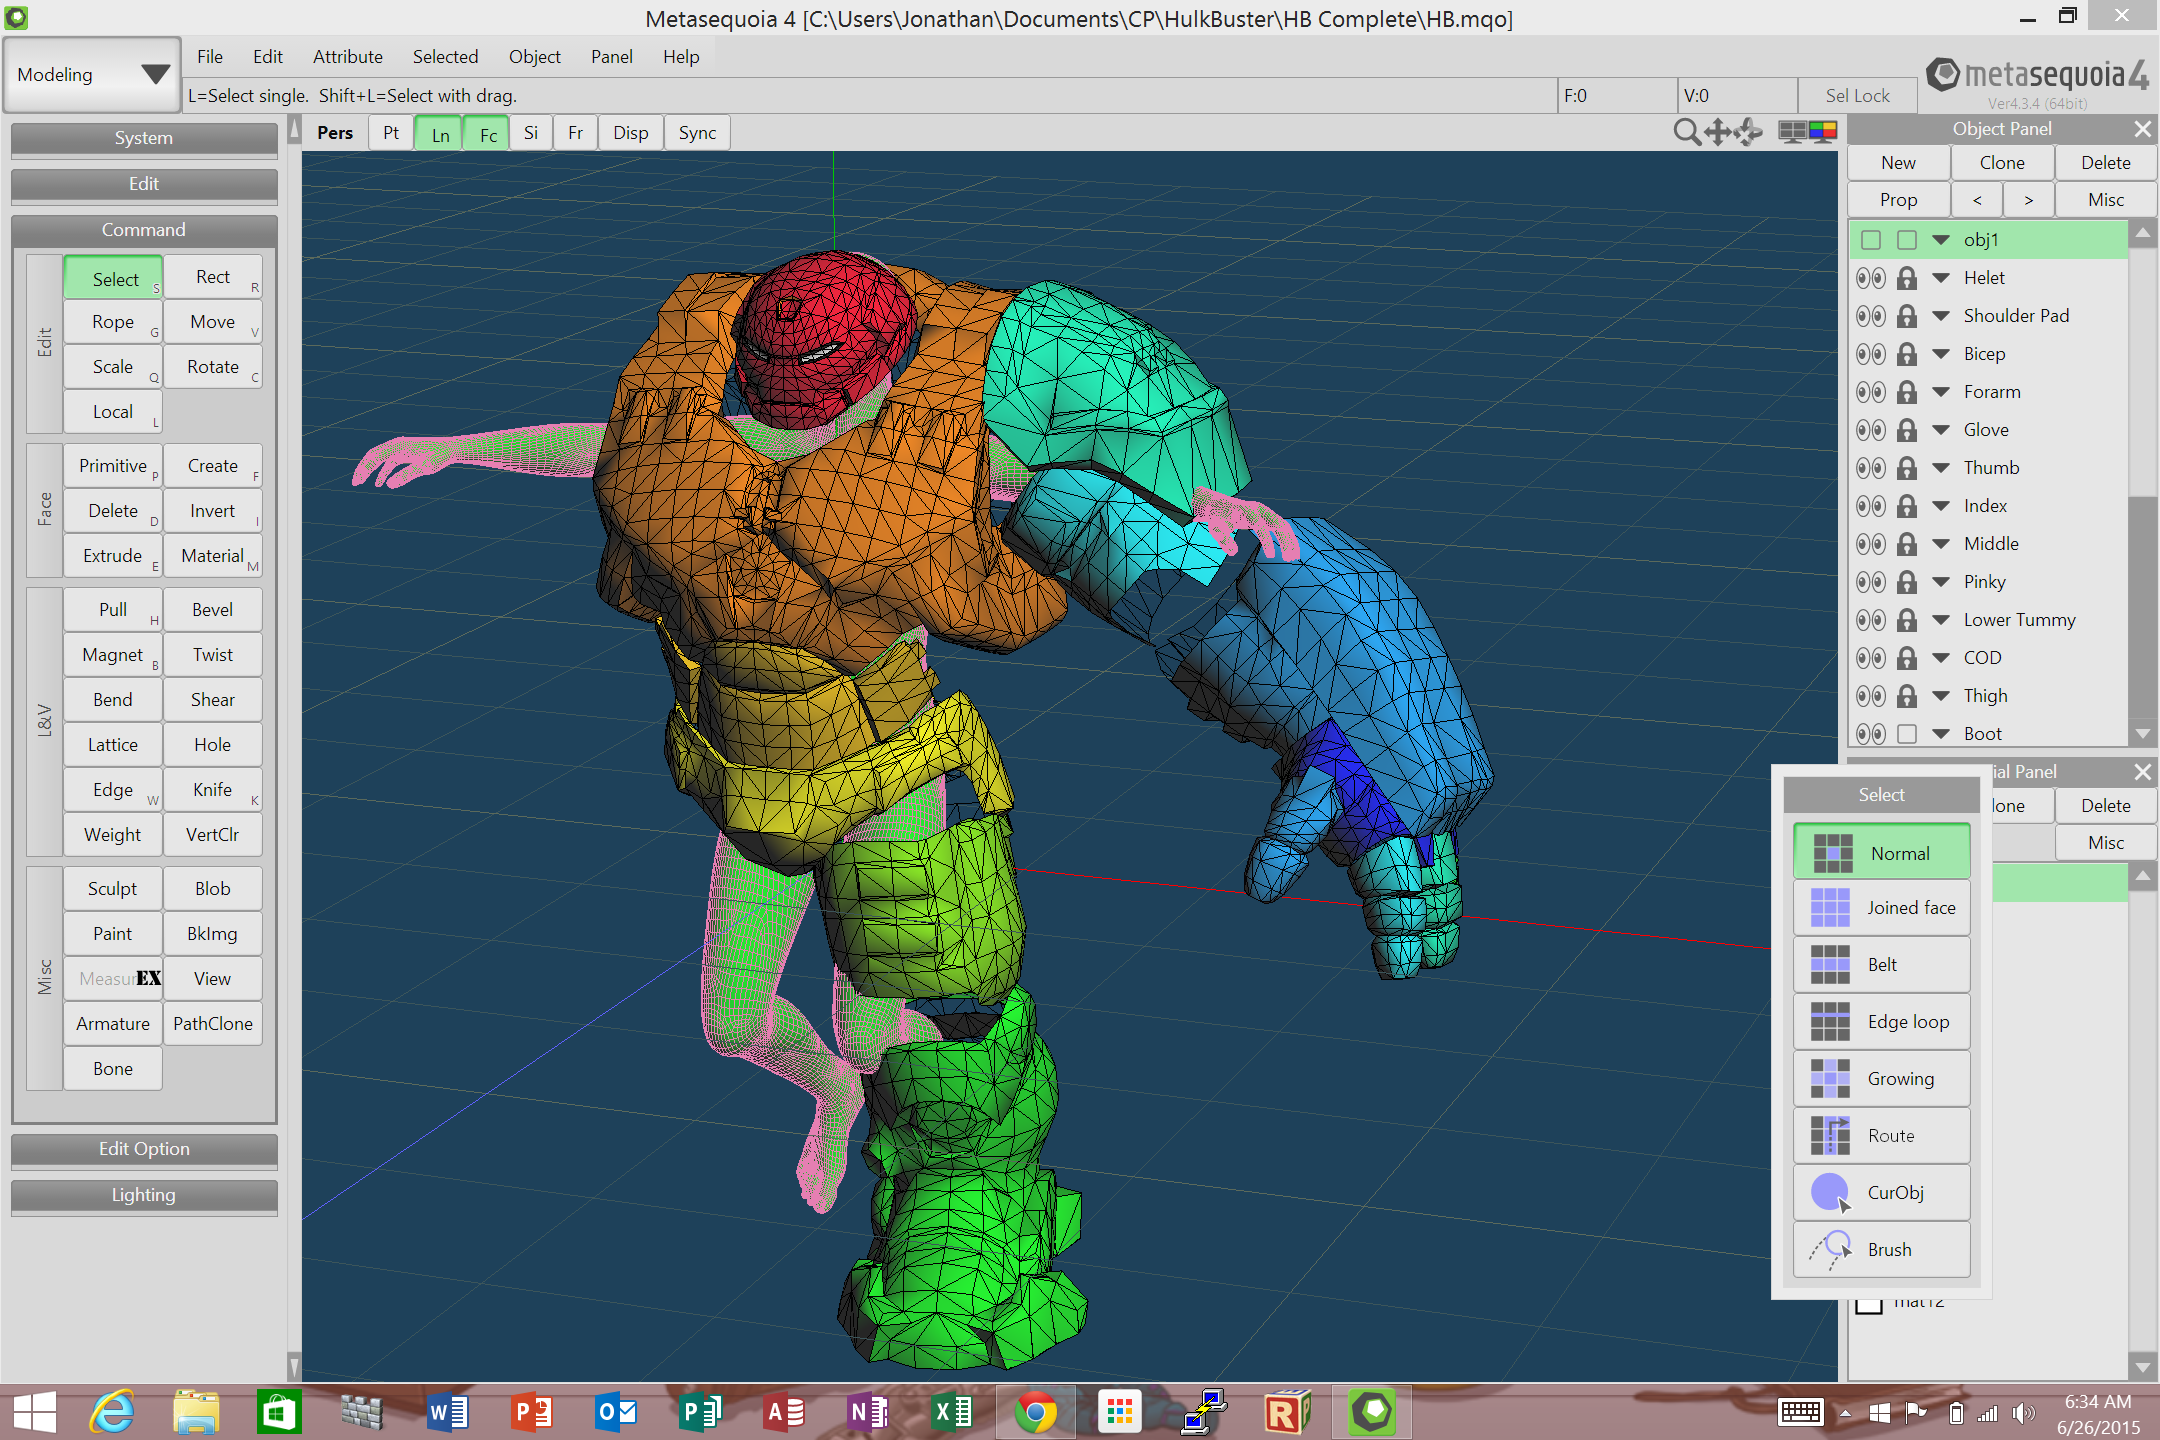Open File Explorer from taskbar
Image resolution: width=2160 pixels, height=1440 pixels.
click(196, 1412)
